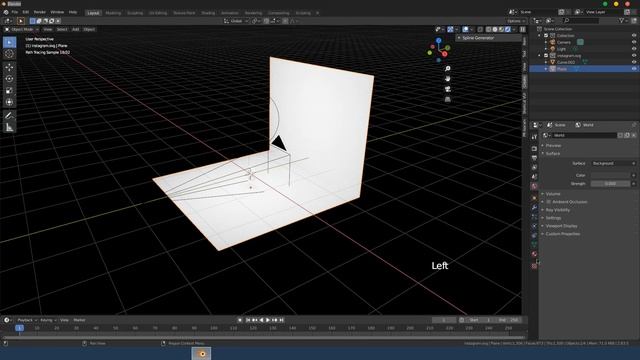640x360 pixels.
Task: Open the viewport Add menu
Action: [x=76, y=29]
